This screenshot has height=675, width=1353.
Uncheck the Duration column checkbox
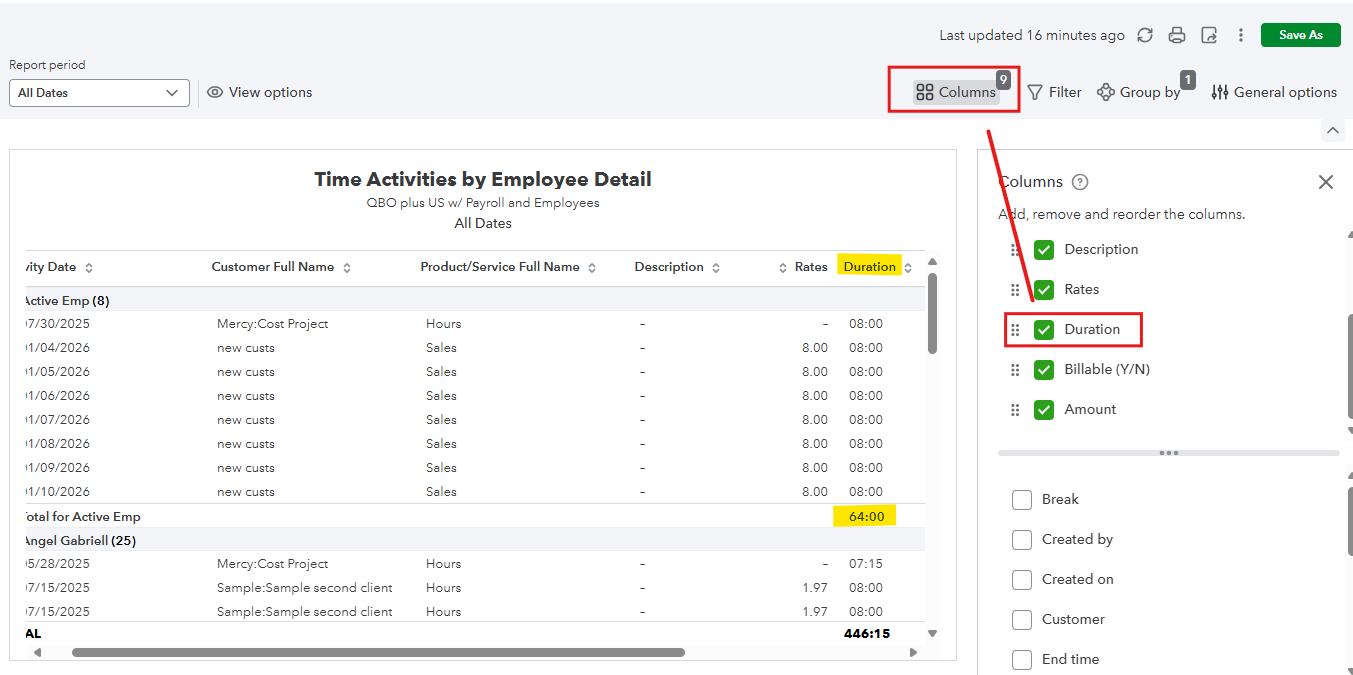point(1044,329)
